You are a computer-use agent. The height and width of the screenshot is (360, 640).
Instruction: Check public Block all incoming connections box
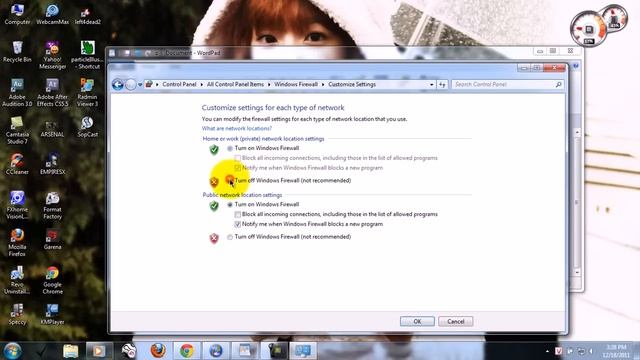pos(238,214)
